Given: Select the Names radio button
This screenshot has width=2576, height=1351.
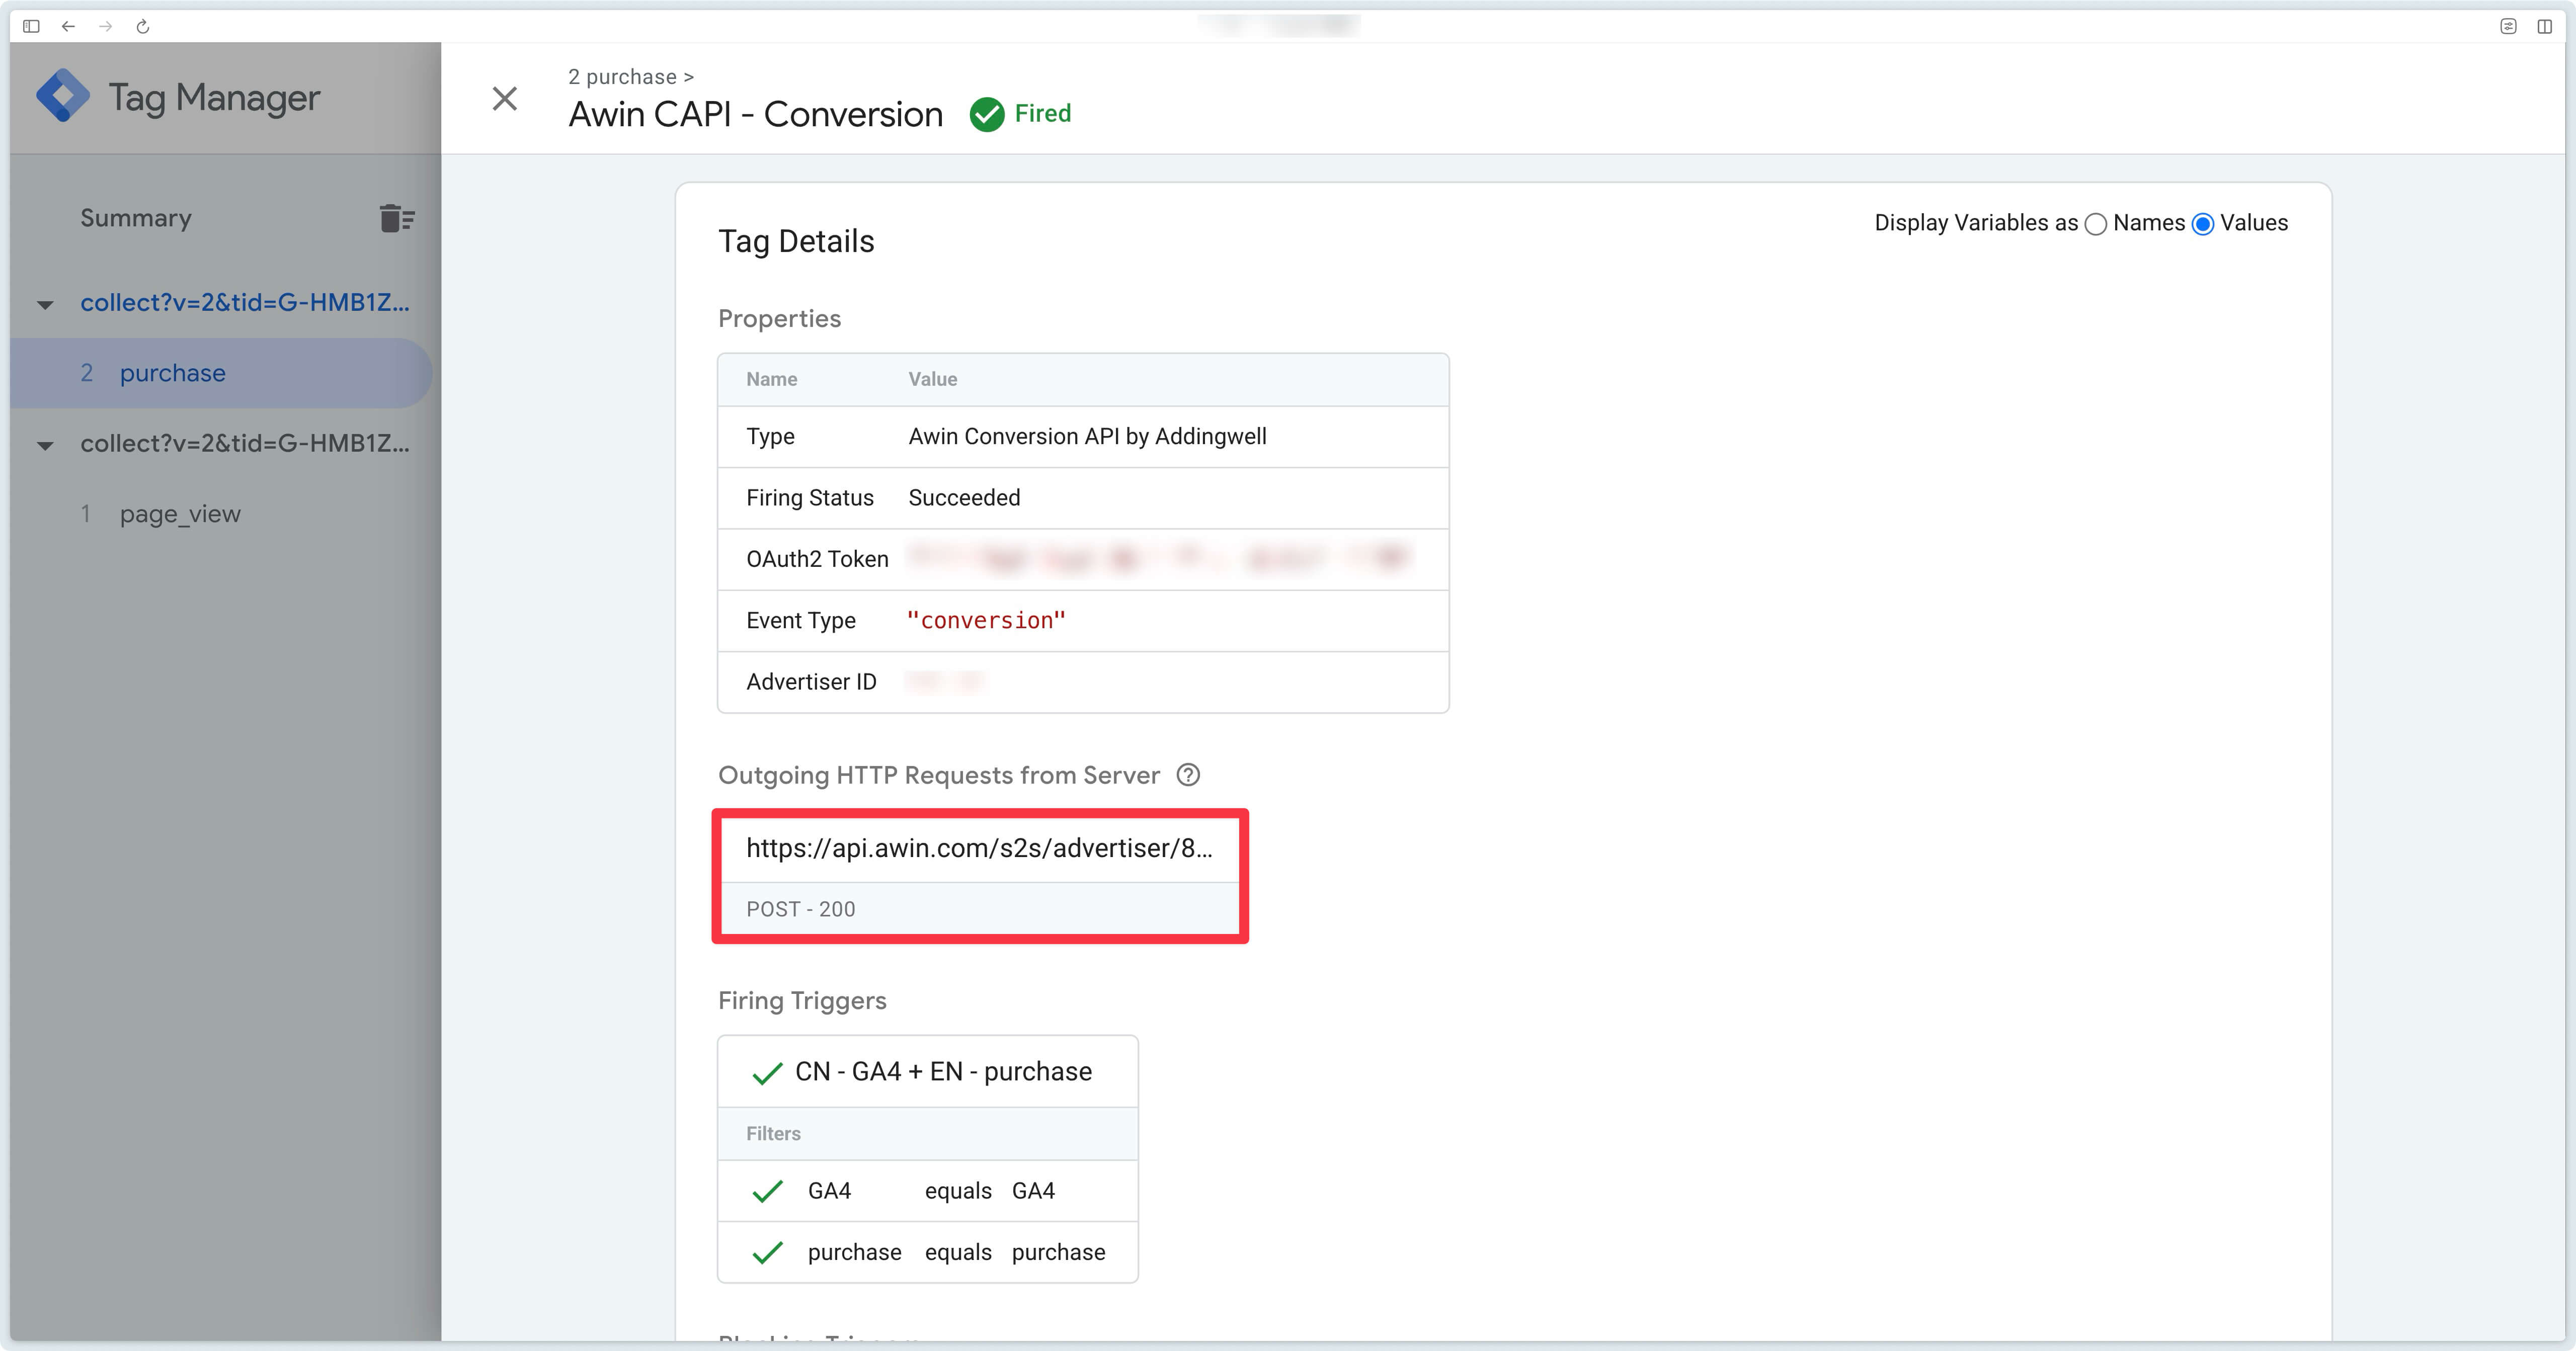Looking at the screenshot, I should coord(2096,224).
